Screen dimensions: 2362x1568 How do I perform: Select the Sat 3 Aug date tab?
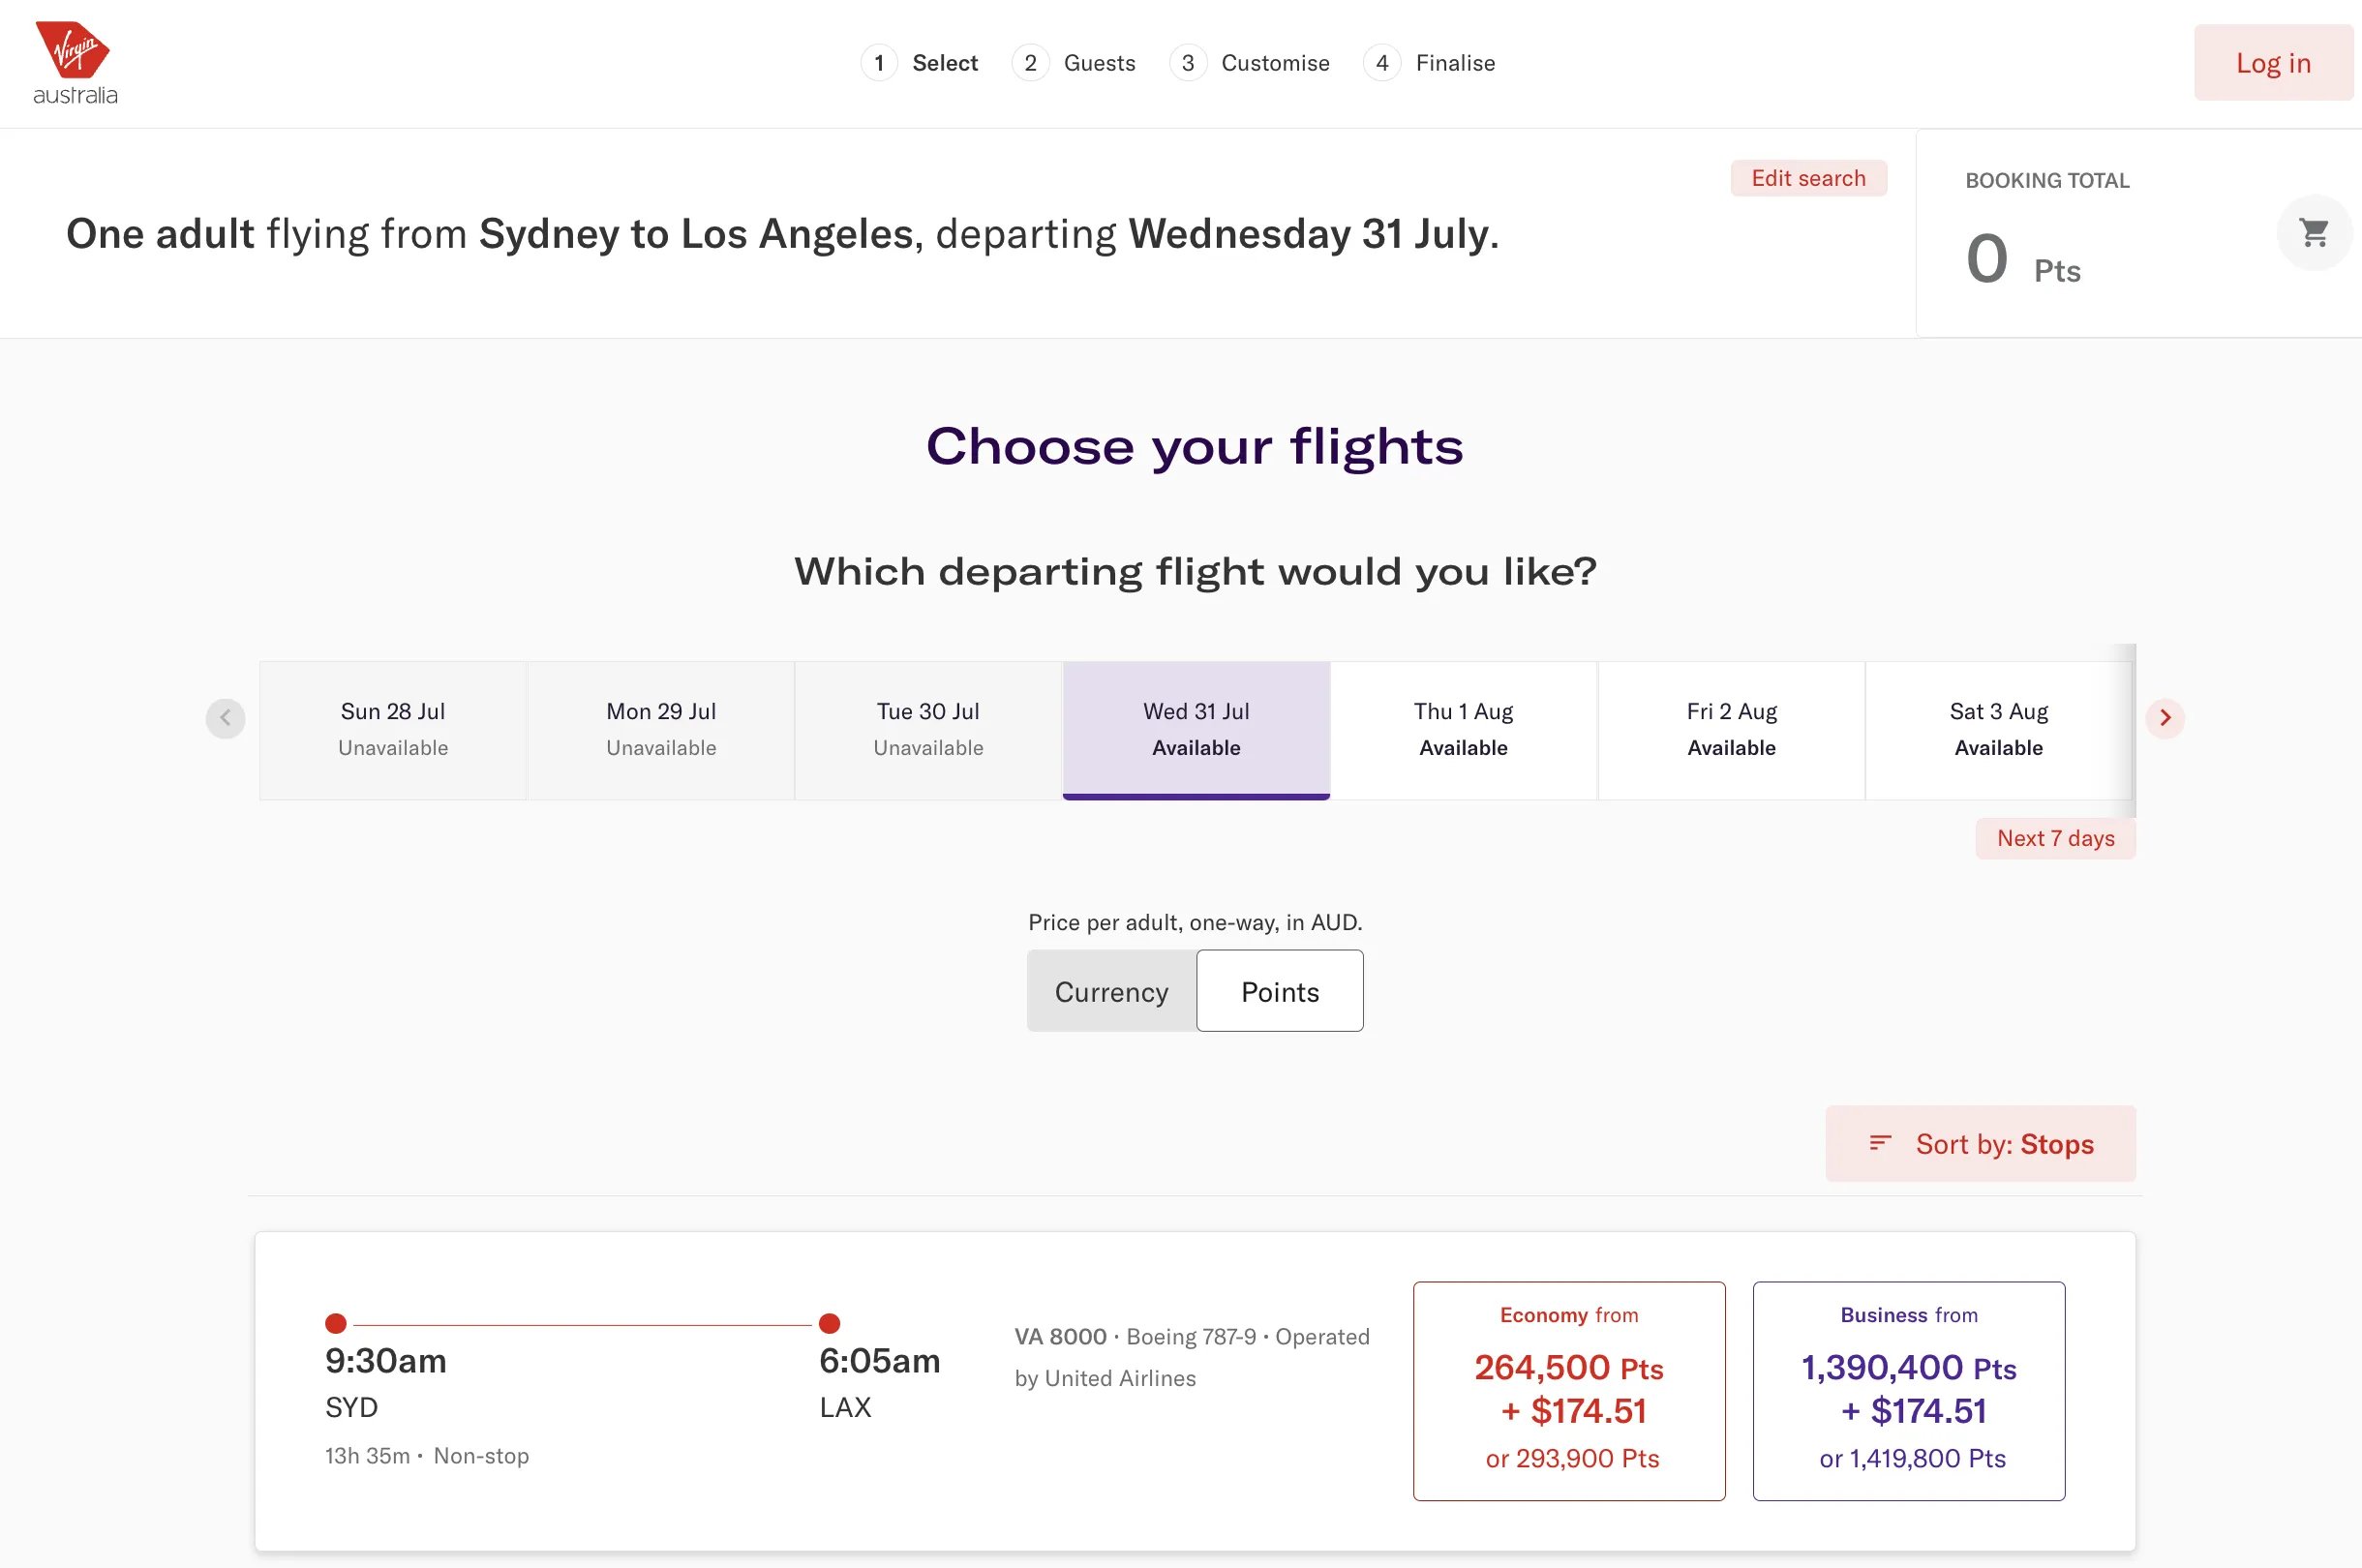(x=1999, y=730)
